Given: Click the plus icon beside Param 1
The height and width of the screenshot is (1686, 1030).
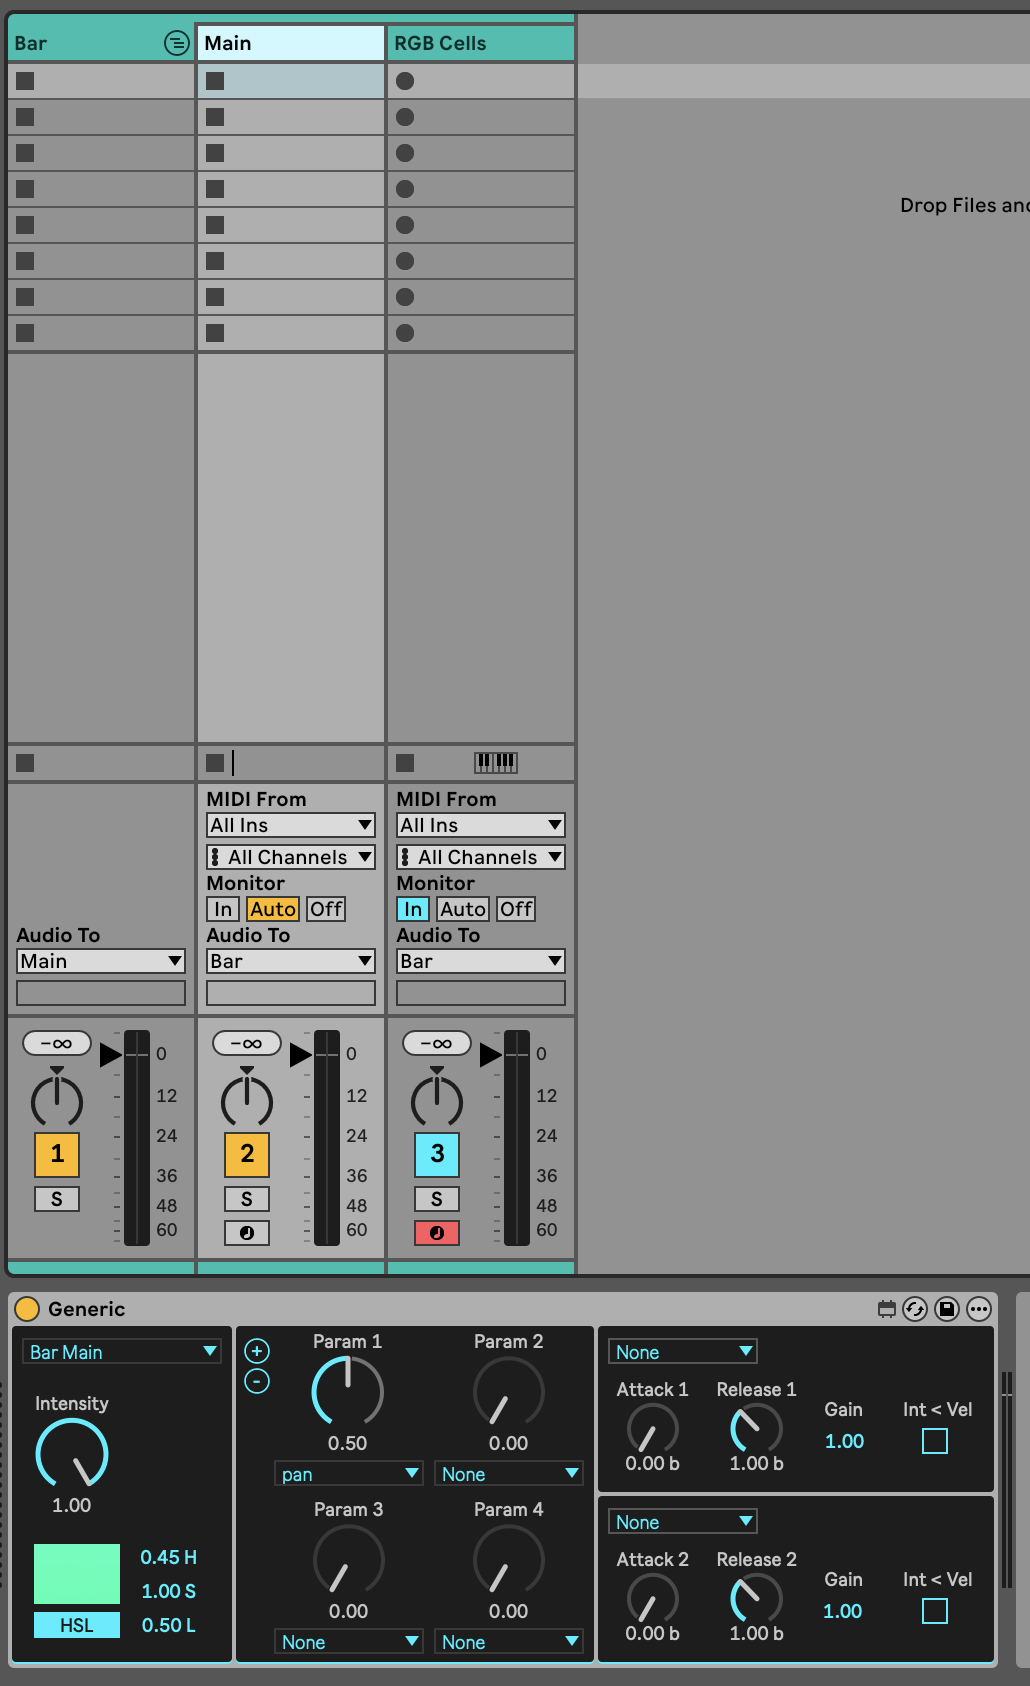Looking at the screenshot, I should point(257,1351).
